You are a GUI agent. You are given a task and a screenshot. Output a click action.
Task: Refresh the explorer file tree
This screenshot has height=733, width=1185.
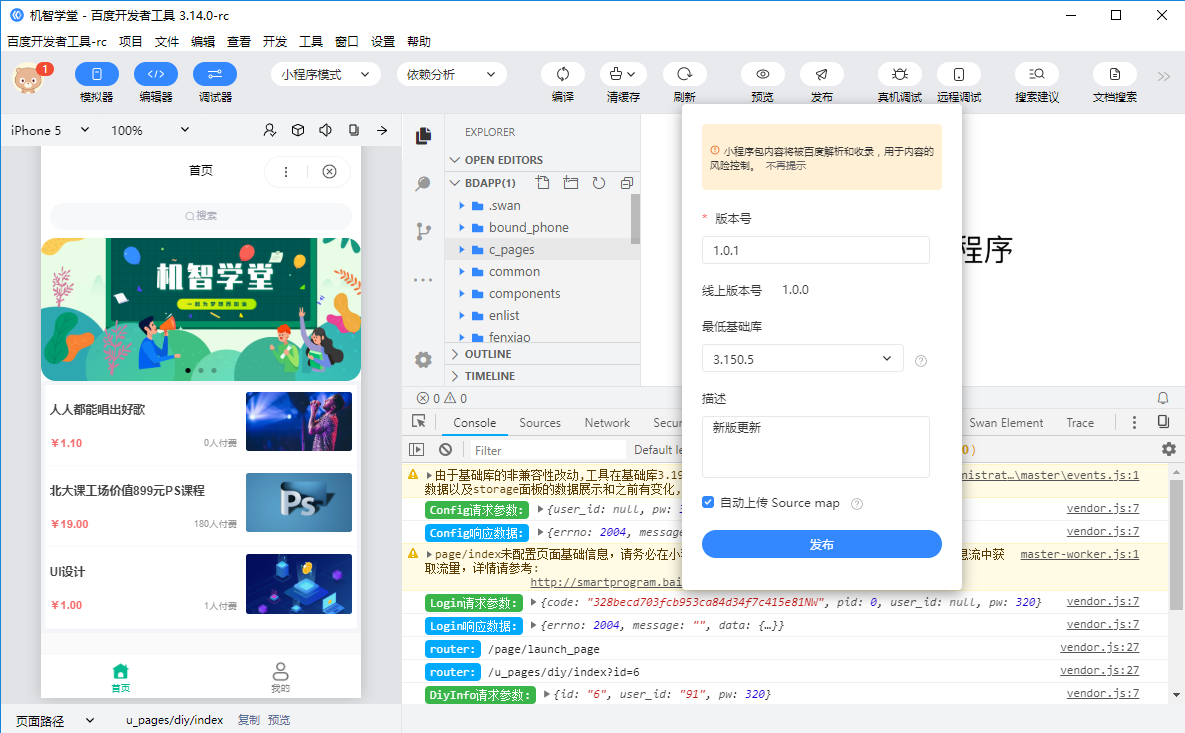(599, 182)
